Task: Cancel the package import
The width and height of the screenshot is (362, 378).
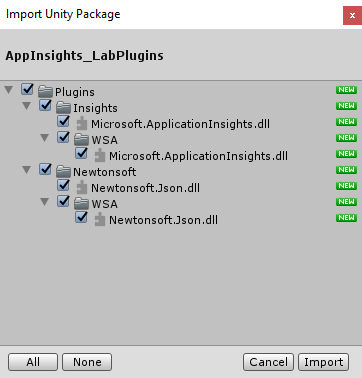Action: (x=268, y=362)
